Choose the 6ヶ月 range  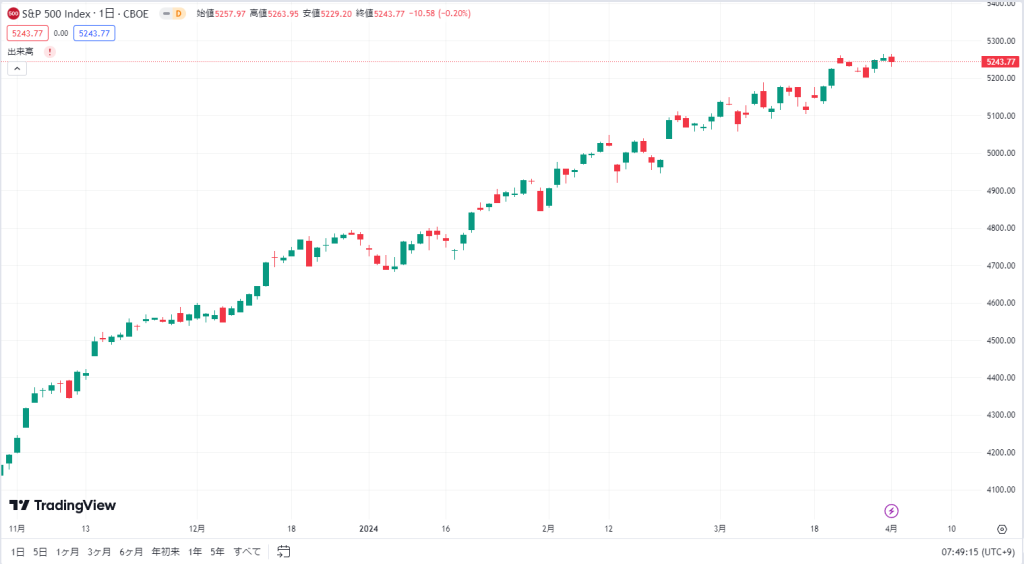coord(131,552)
